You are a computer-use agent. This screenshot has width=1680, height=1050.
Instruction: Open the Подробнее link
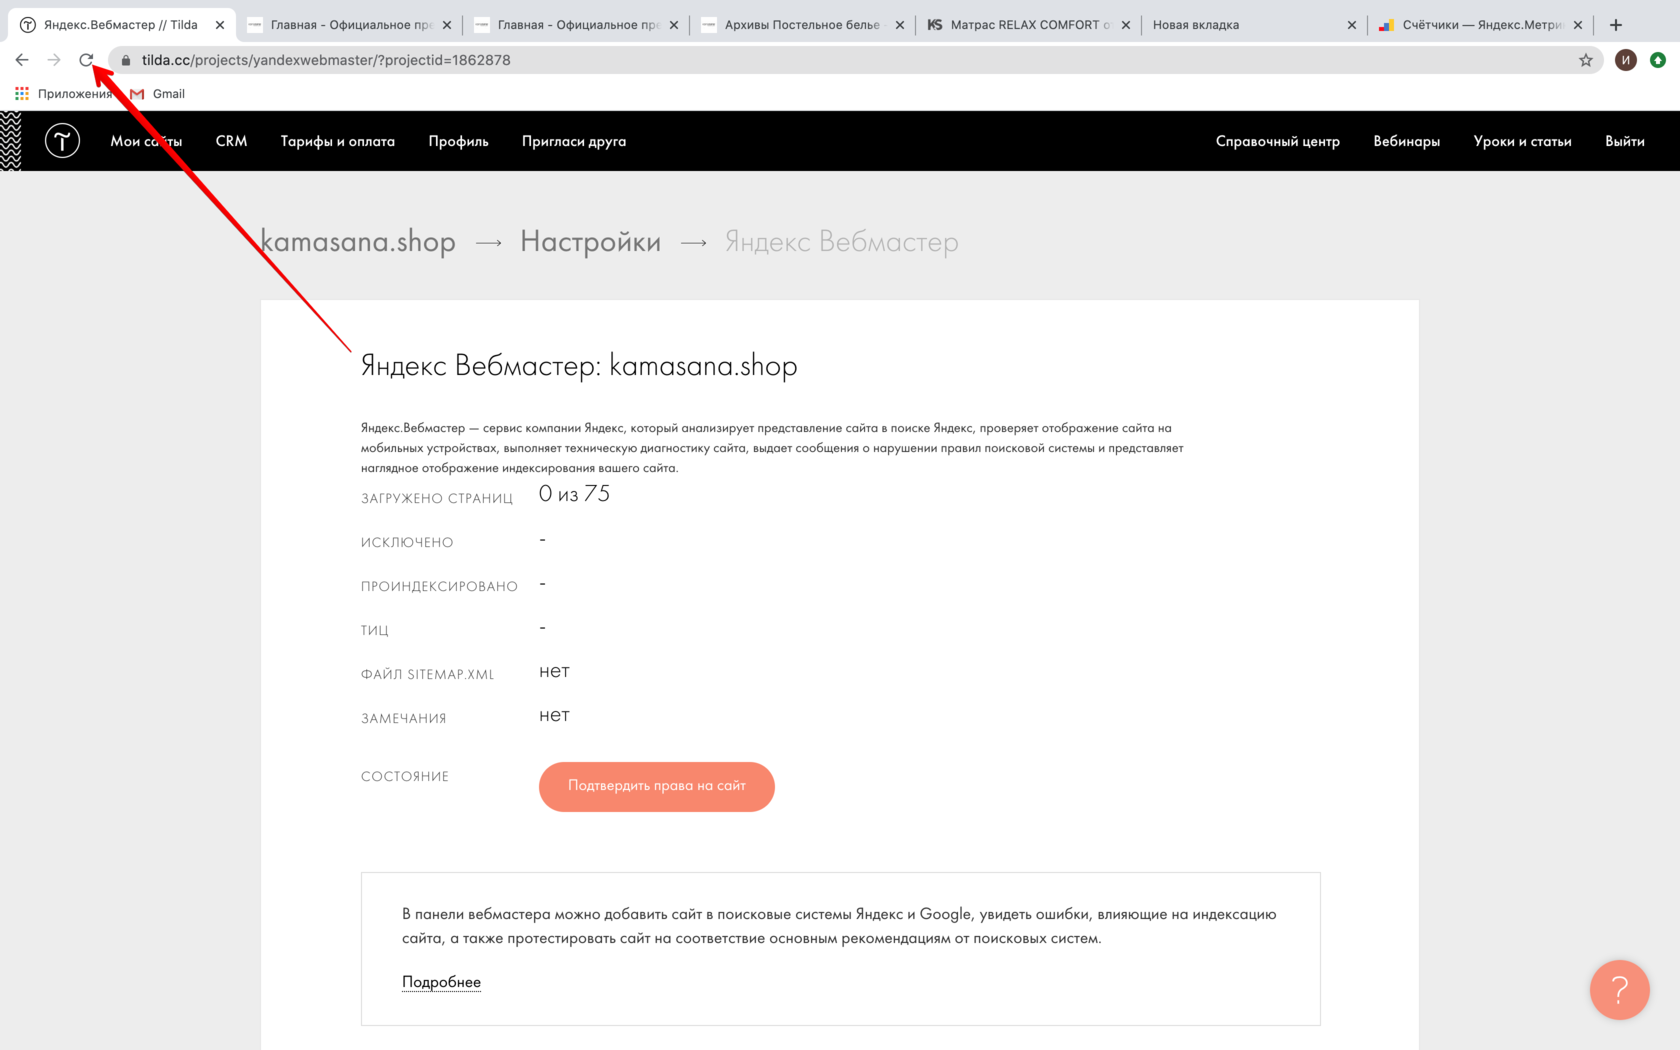point(441,982)
